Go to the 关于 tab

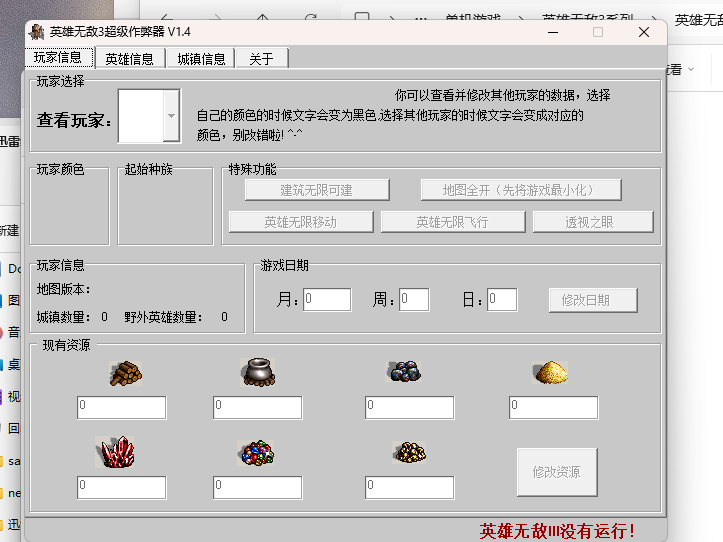tap(261, 59)
